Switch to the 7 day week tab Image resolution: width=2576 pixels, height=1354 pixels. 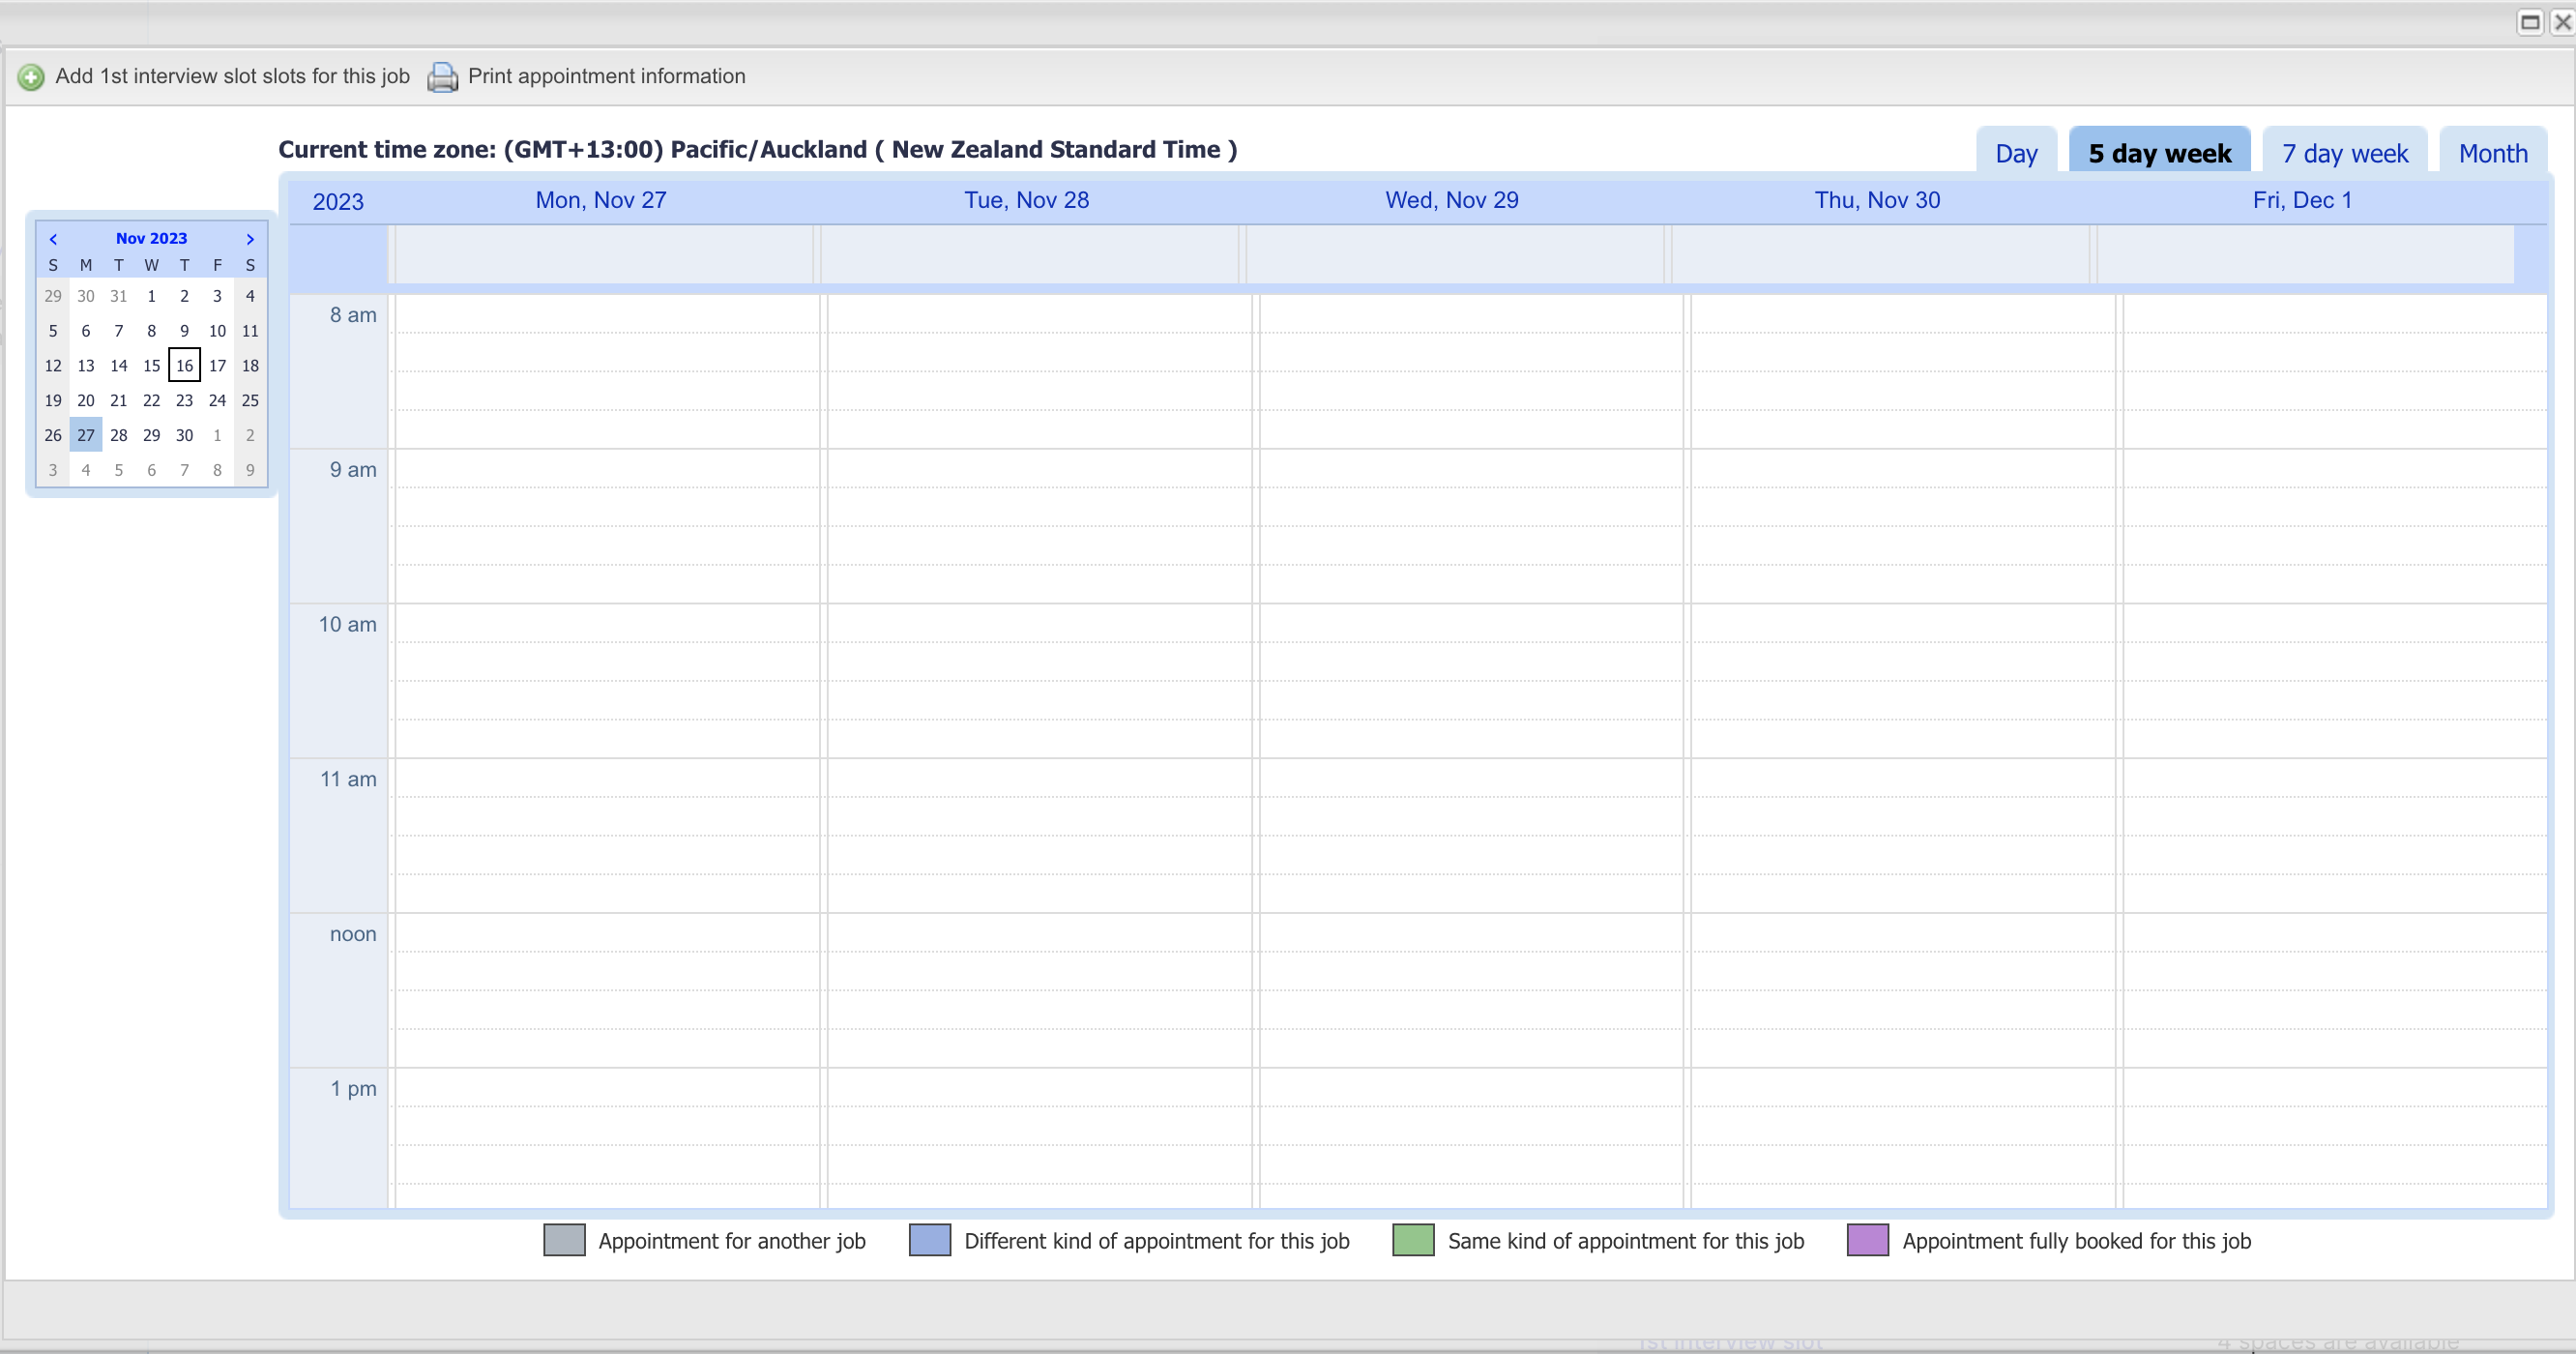pos(2345,153)
